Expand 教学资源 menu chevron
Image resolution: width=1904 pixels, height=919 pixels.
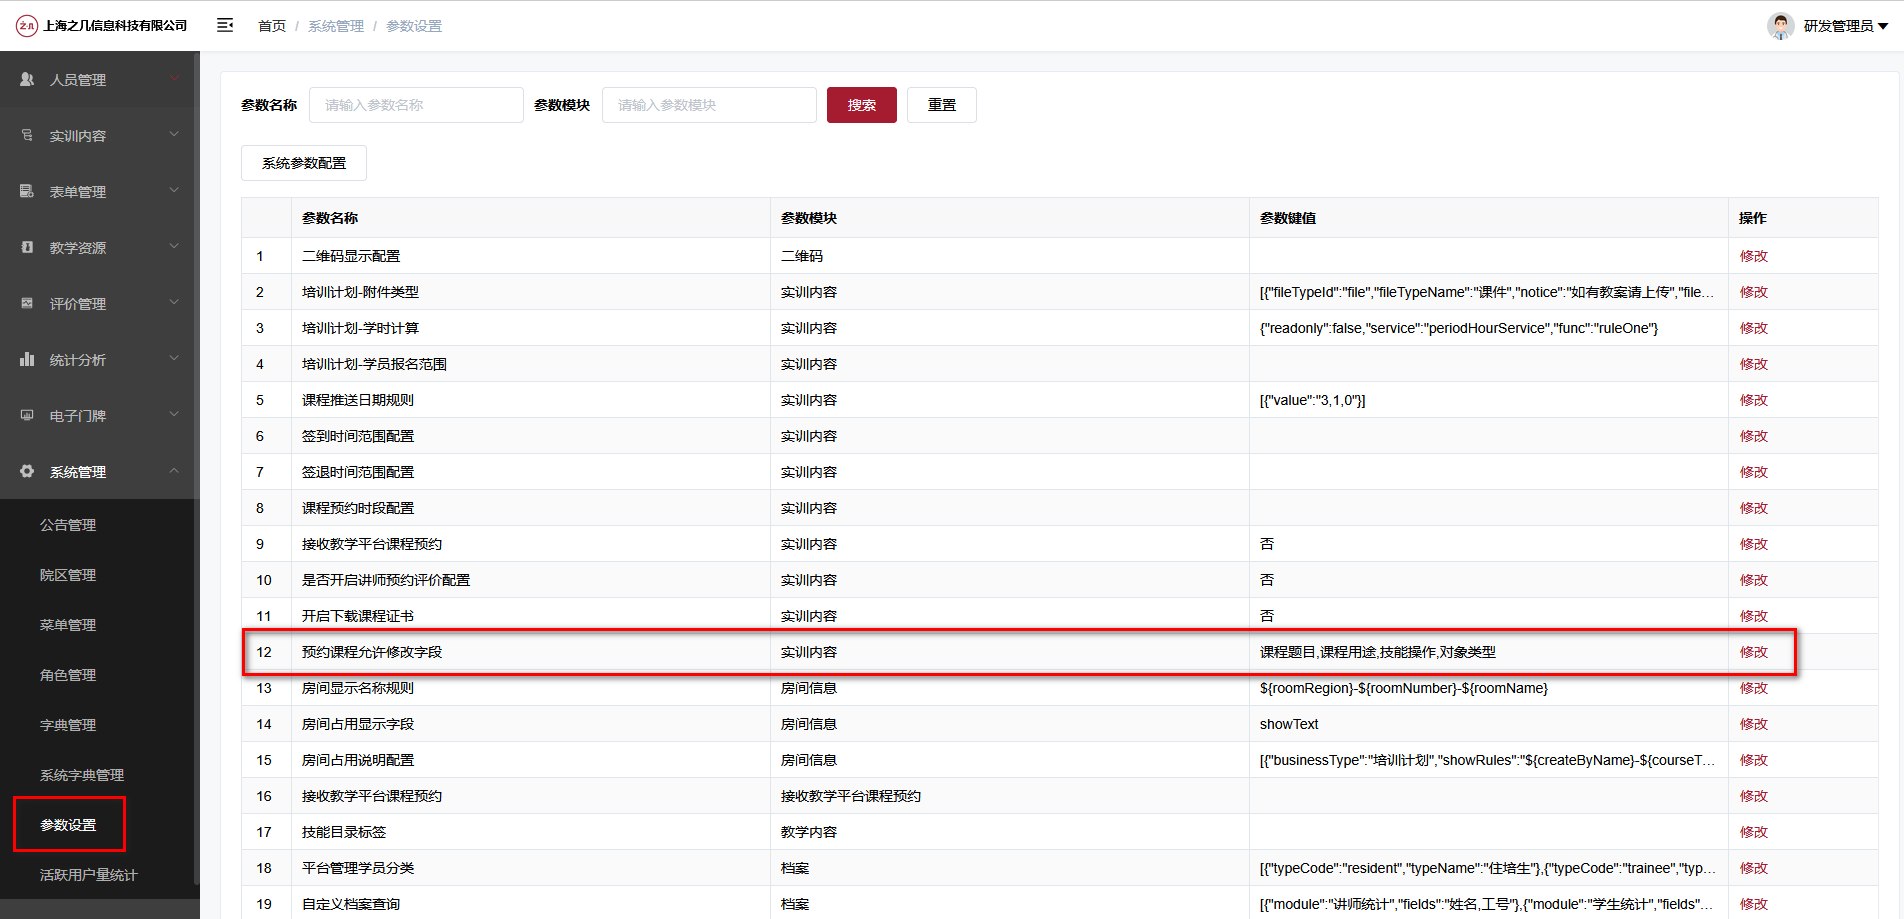[174, 246]
